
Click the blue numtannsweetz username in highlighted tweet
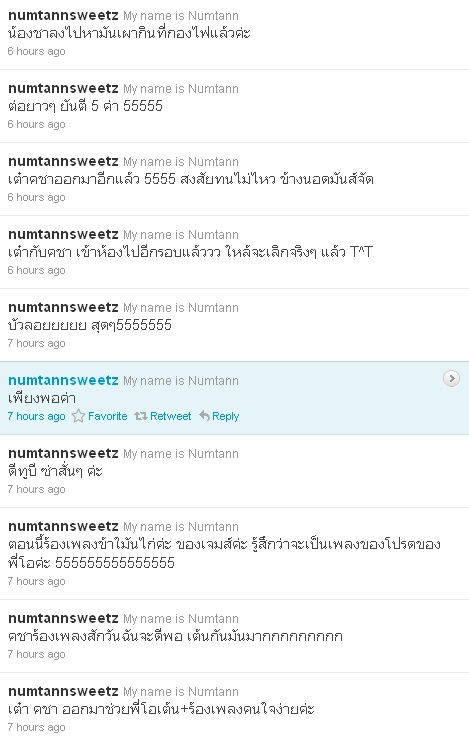coord(63,380)
